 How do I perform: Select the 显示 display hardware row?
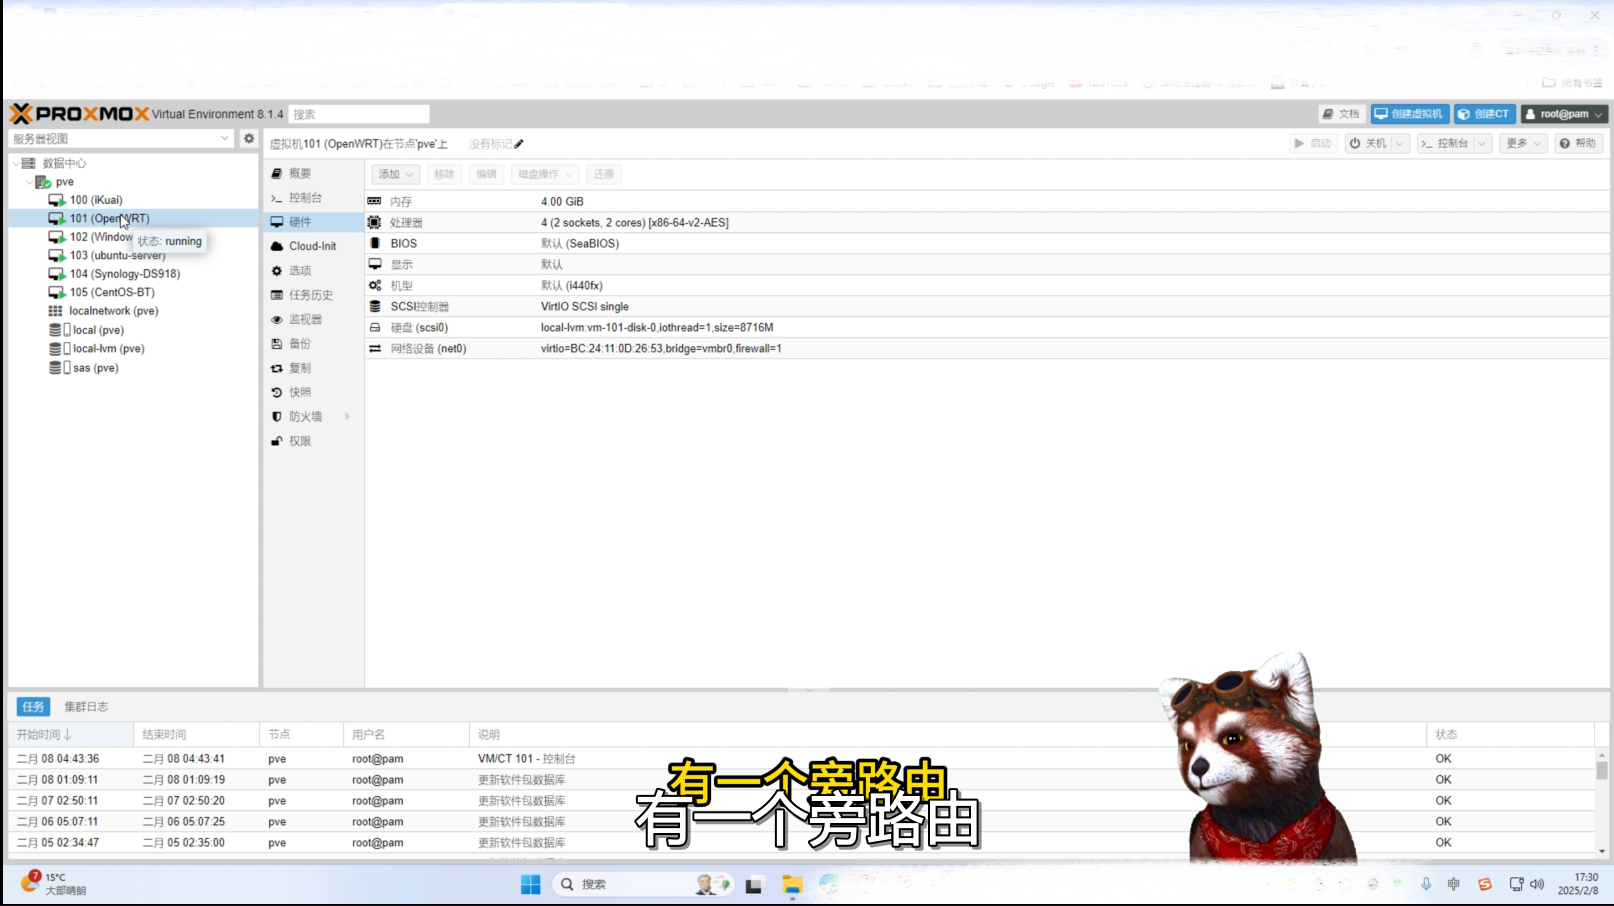[x=986, y=264]
